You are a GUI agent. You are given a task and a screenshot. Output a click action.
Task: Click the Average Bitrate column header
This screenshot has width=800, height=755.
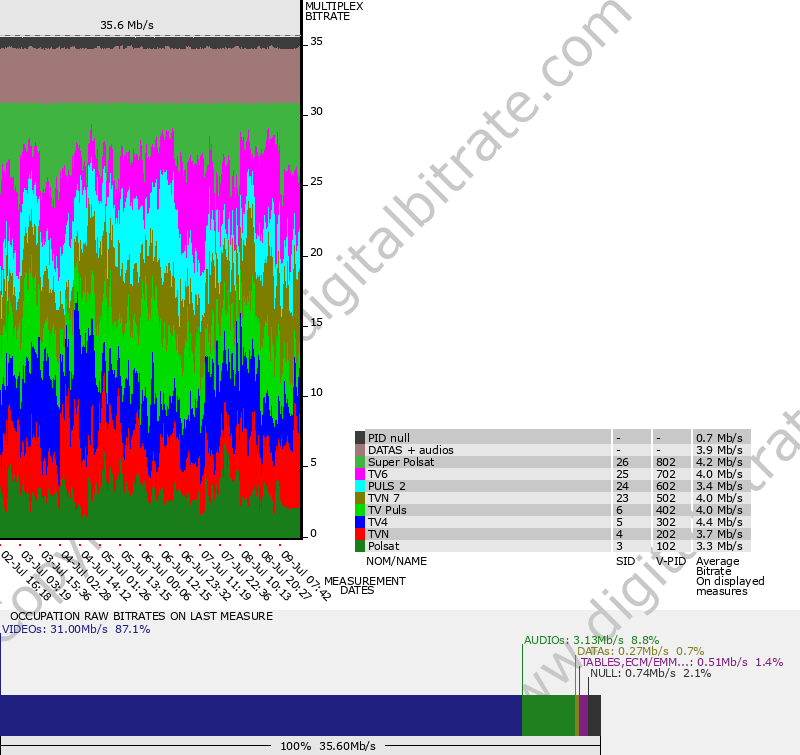click(717, 566)
